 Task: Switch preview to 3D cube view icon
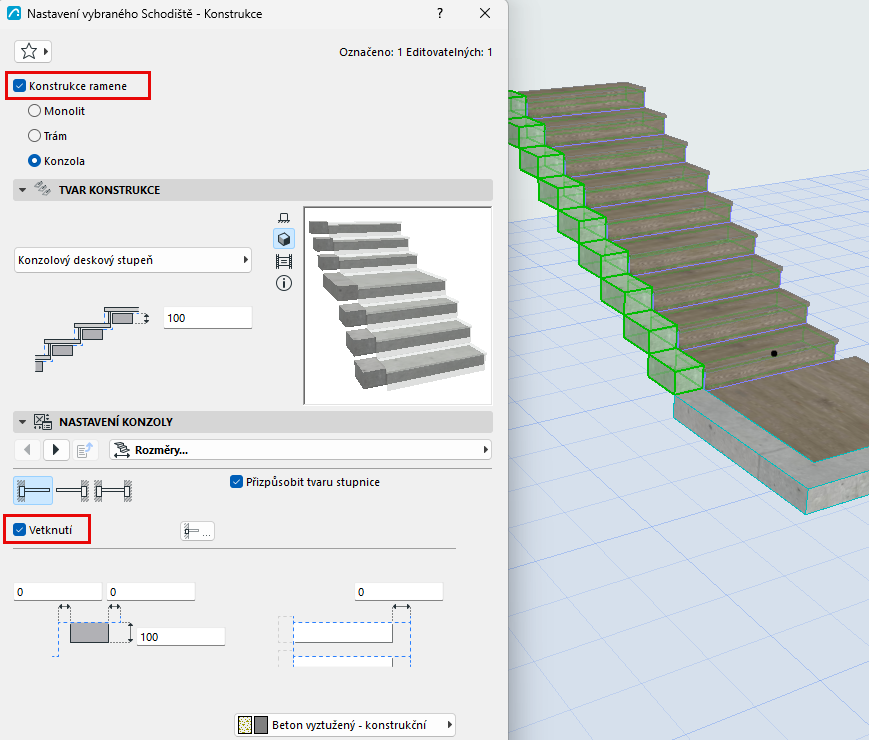[284, 239]
